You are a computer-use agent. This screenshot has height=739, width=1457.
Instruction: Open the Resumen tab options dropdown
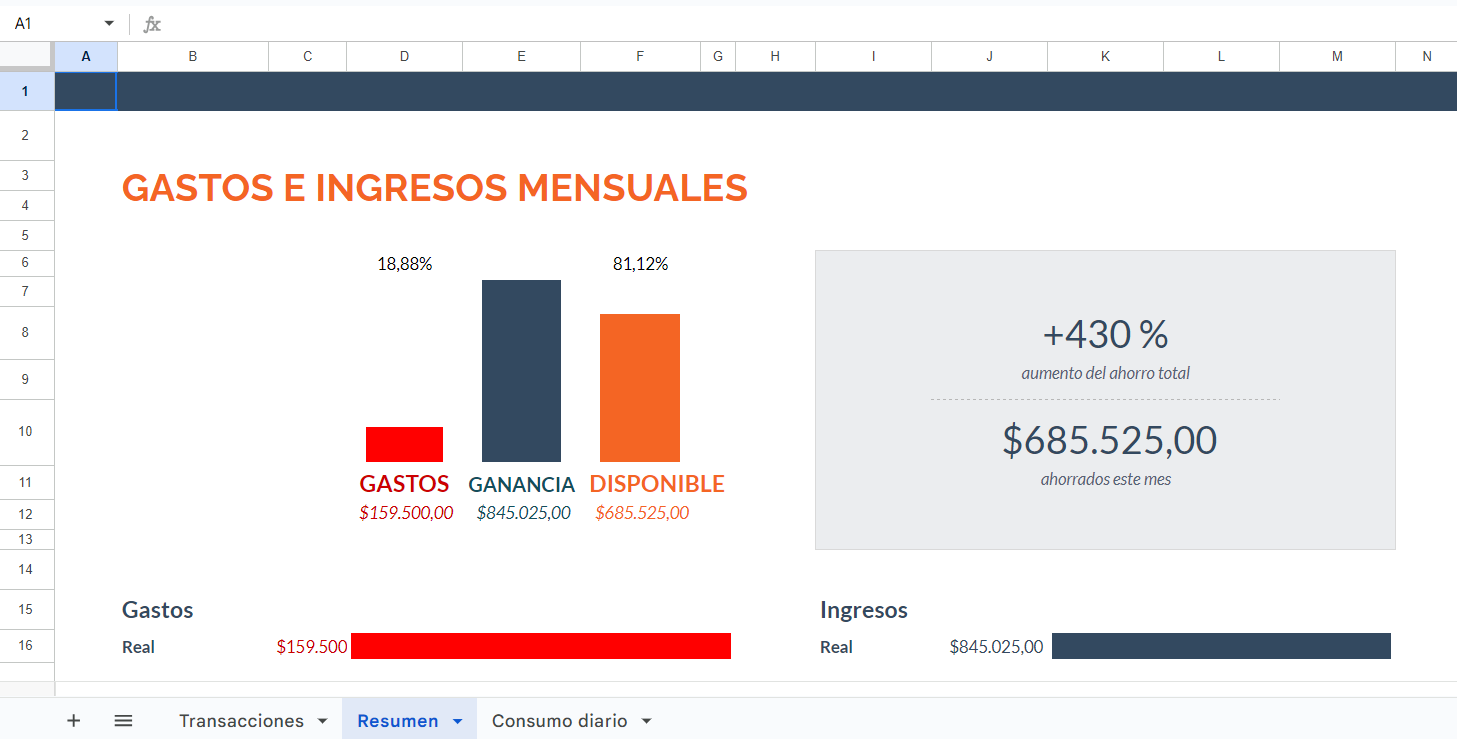click(x=459, y=720)
